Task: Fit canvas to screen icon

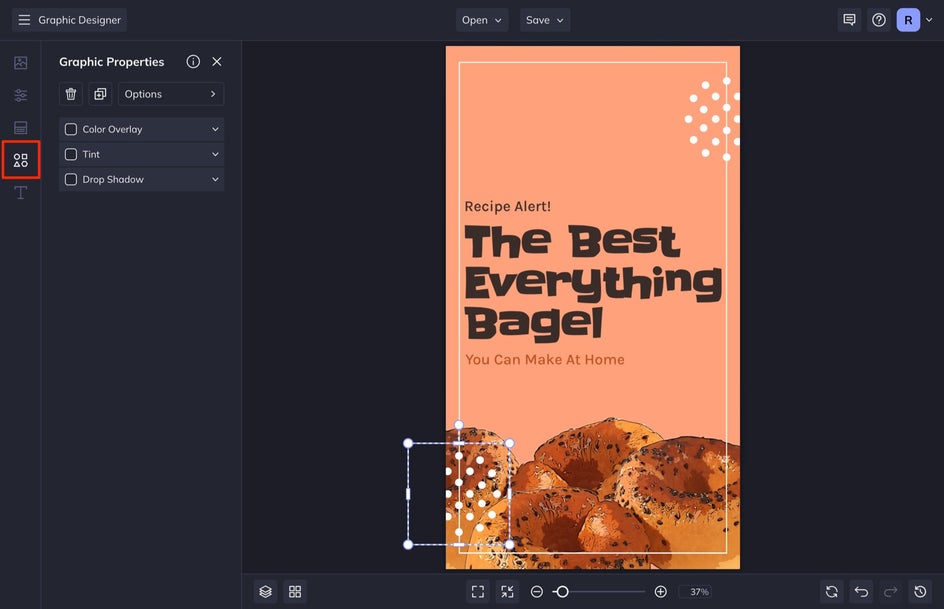Action: [x=478, y=592]
